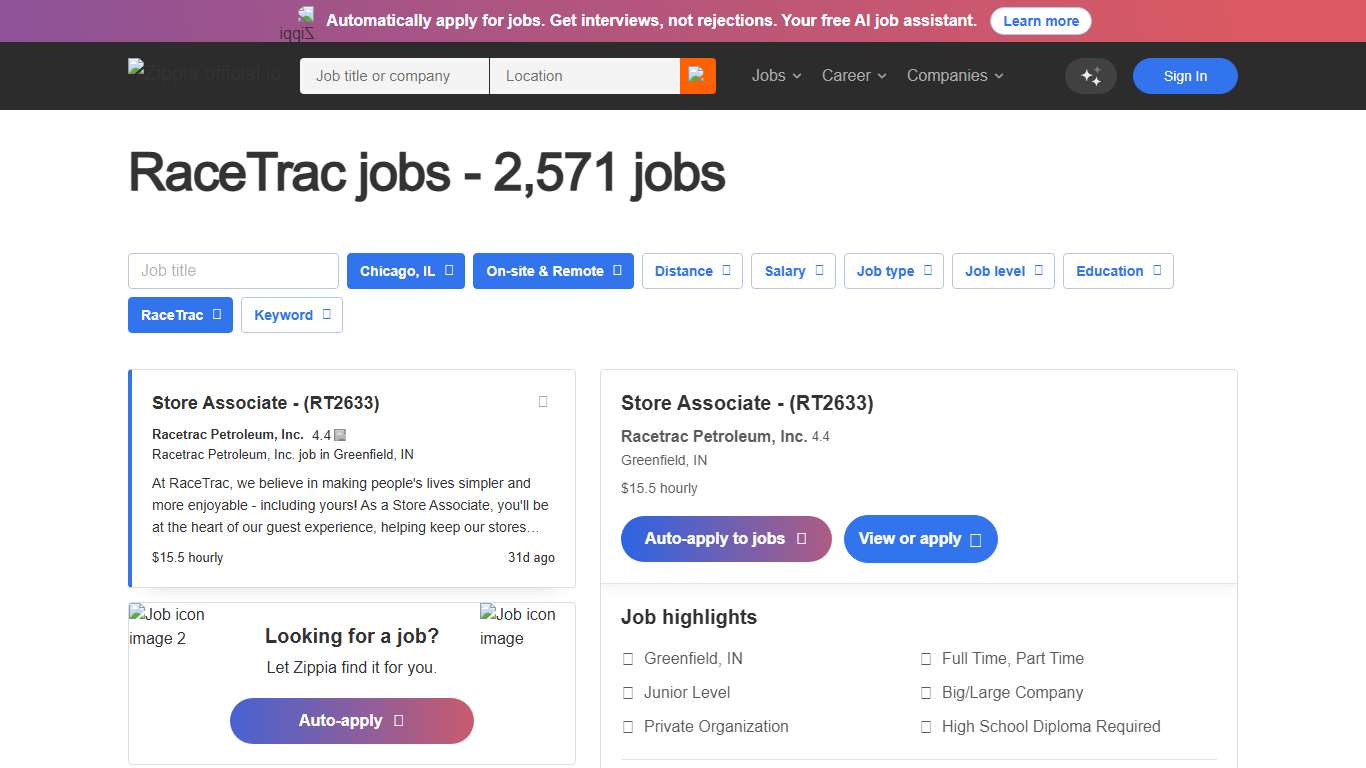Open the Jobs menu

(x=775, y=75)
